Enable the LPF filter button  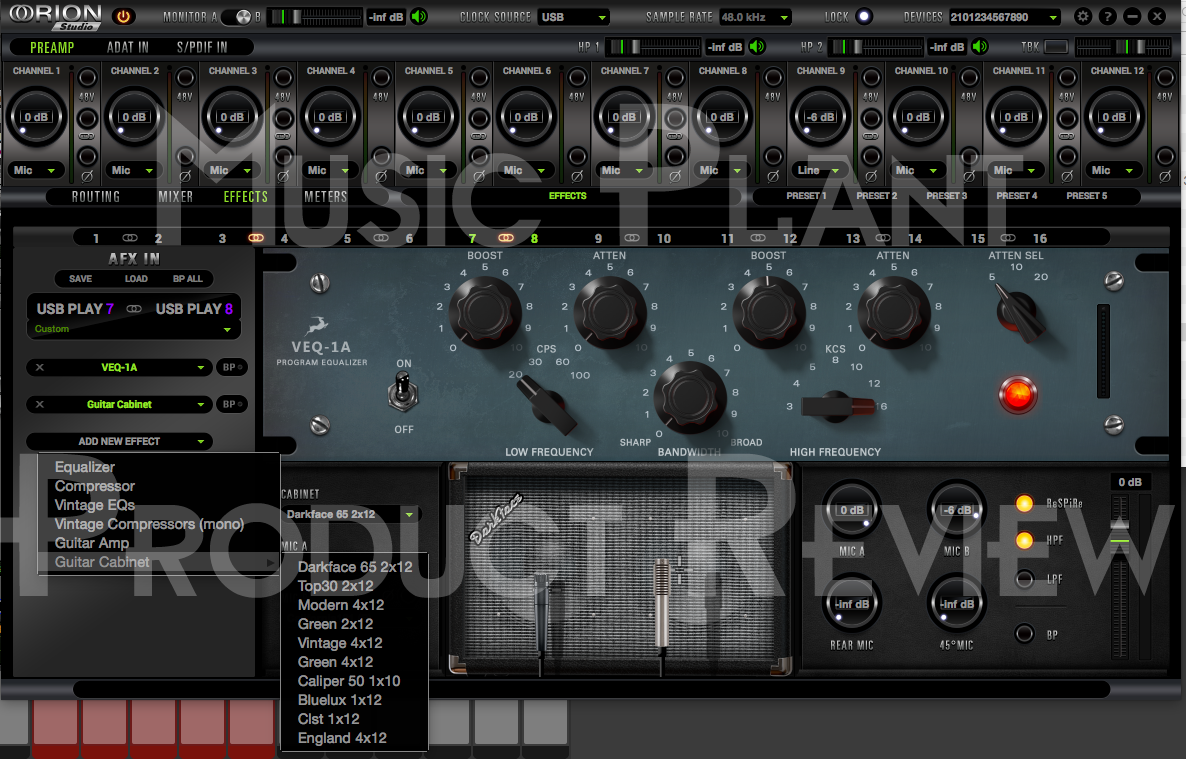pos(1024,580)
